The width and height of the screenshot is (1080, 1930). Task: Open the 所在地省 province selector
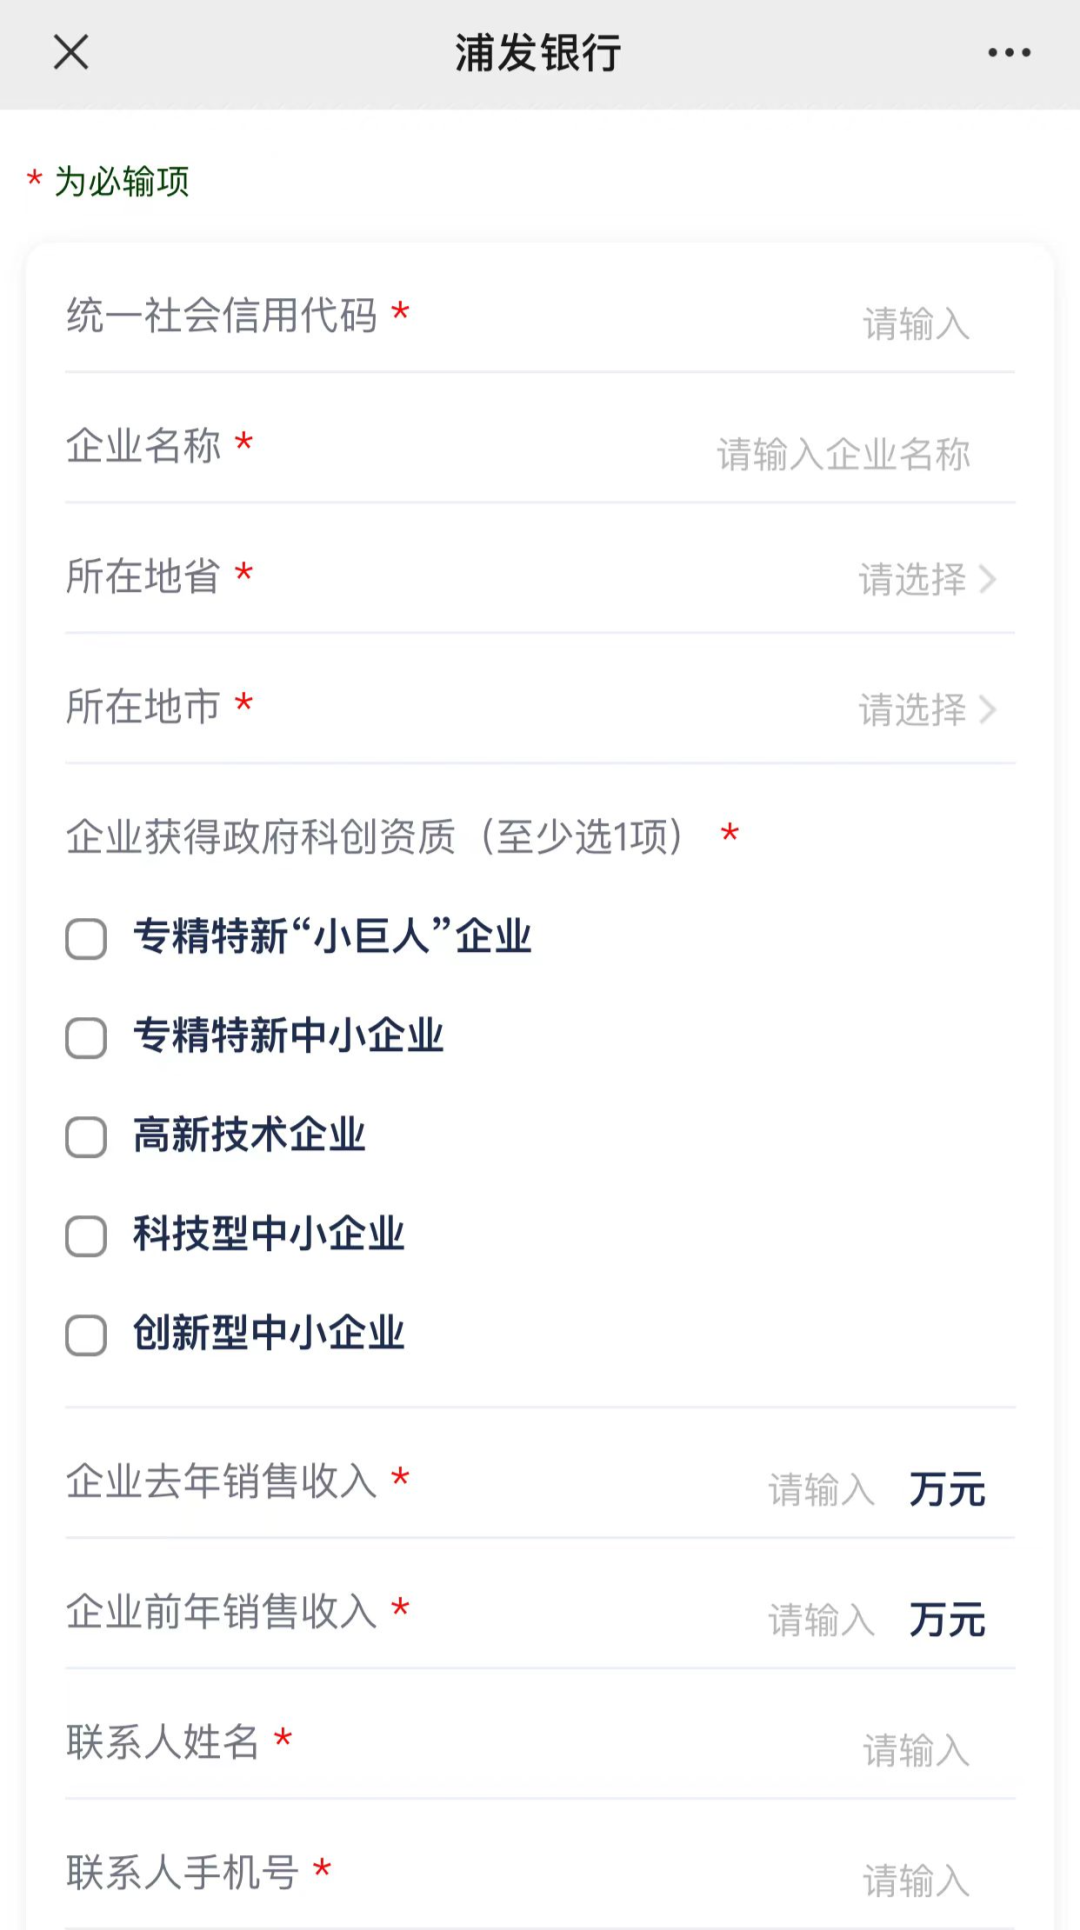click(912, 579)
